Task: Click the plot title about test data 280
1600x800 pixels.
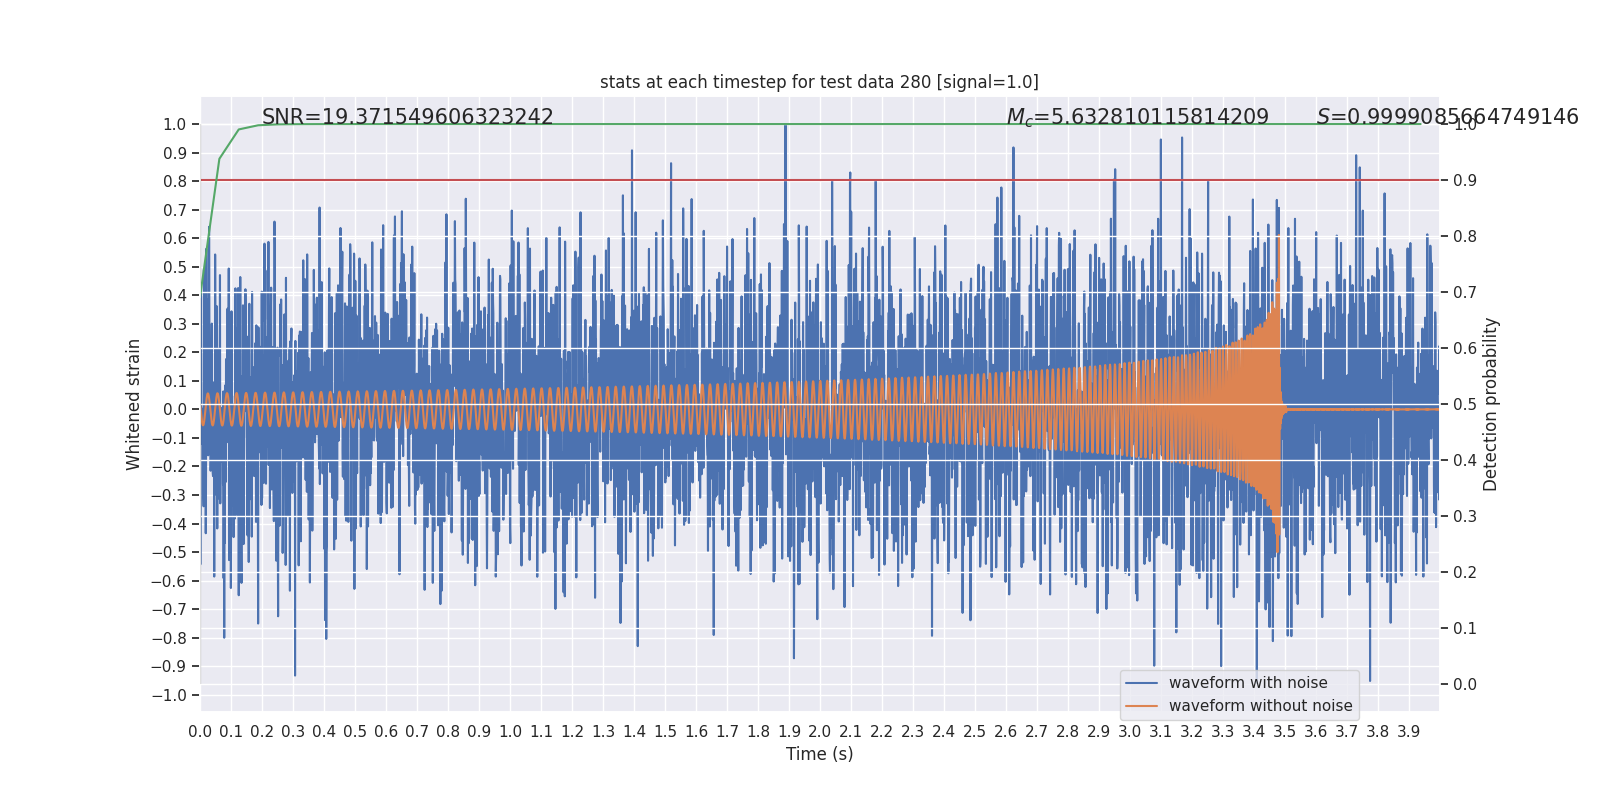Action: click(x=819, y=82)
